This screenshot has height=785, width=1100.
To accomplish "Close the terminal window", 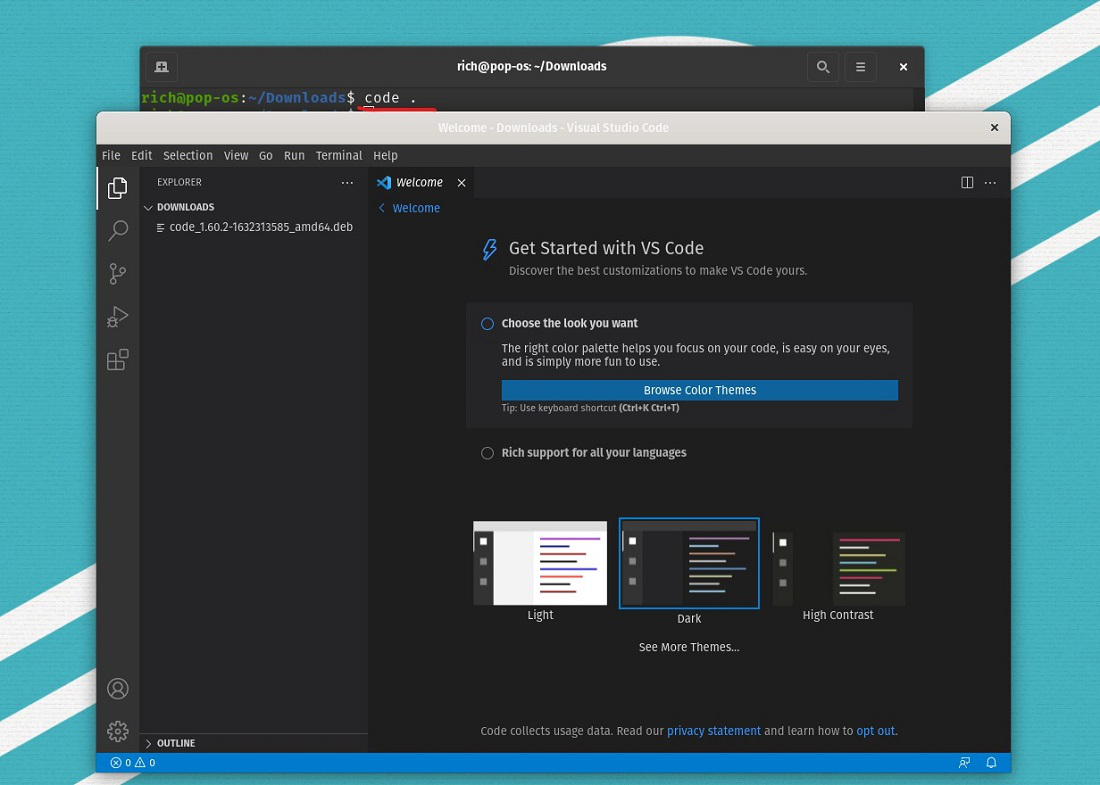I will tap(904, 67).
